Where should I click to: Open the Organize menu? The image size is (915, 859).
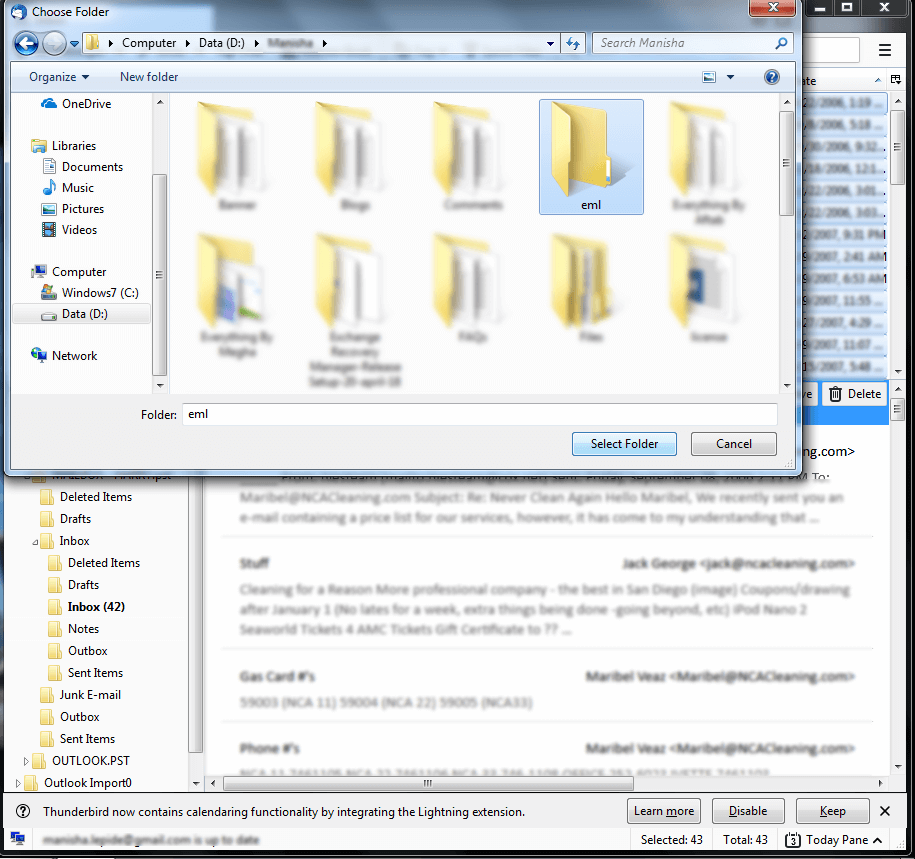click(x=59, y=77)
